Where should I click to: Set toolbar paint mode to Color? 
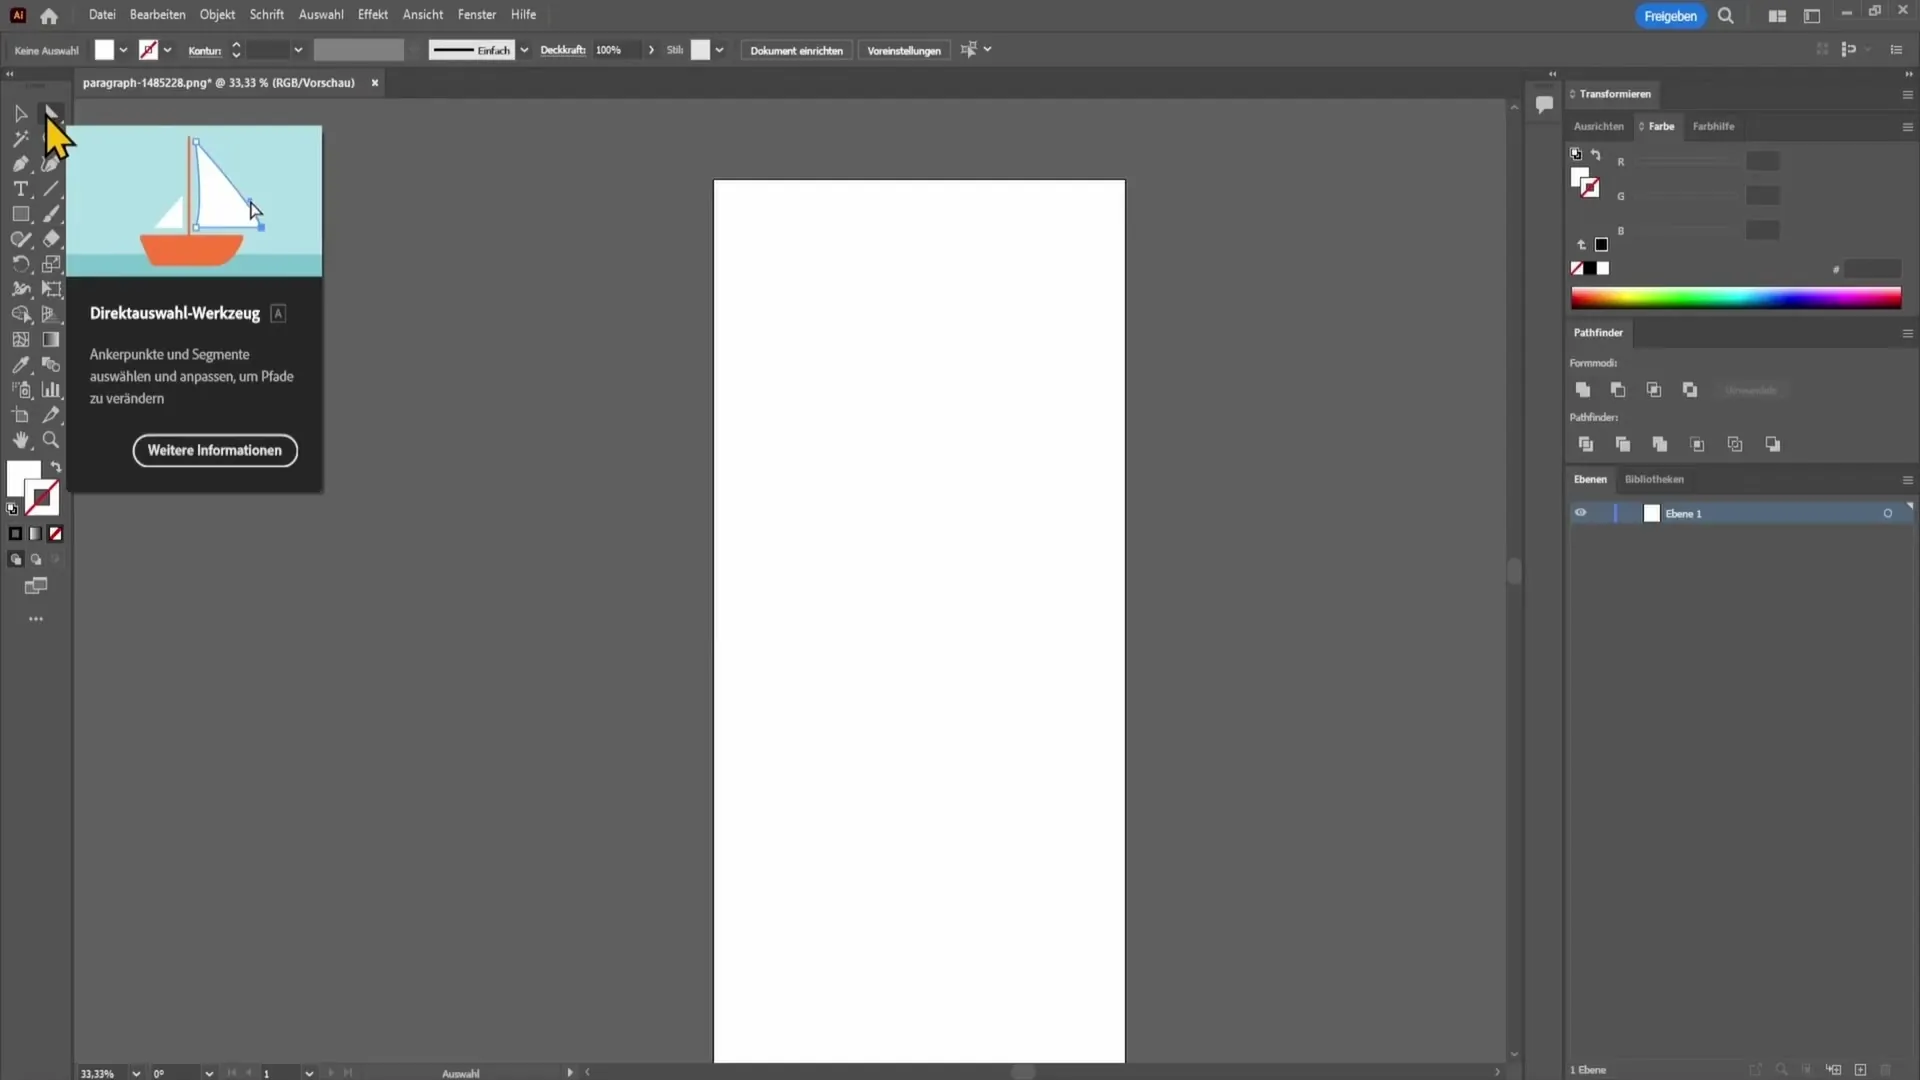point(15,534)
